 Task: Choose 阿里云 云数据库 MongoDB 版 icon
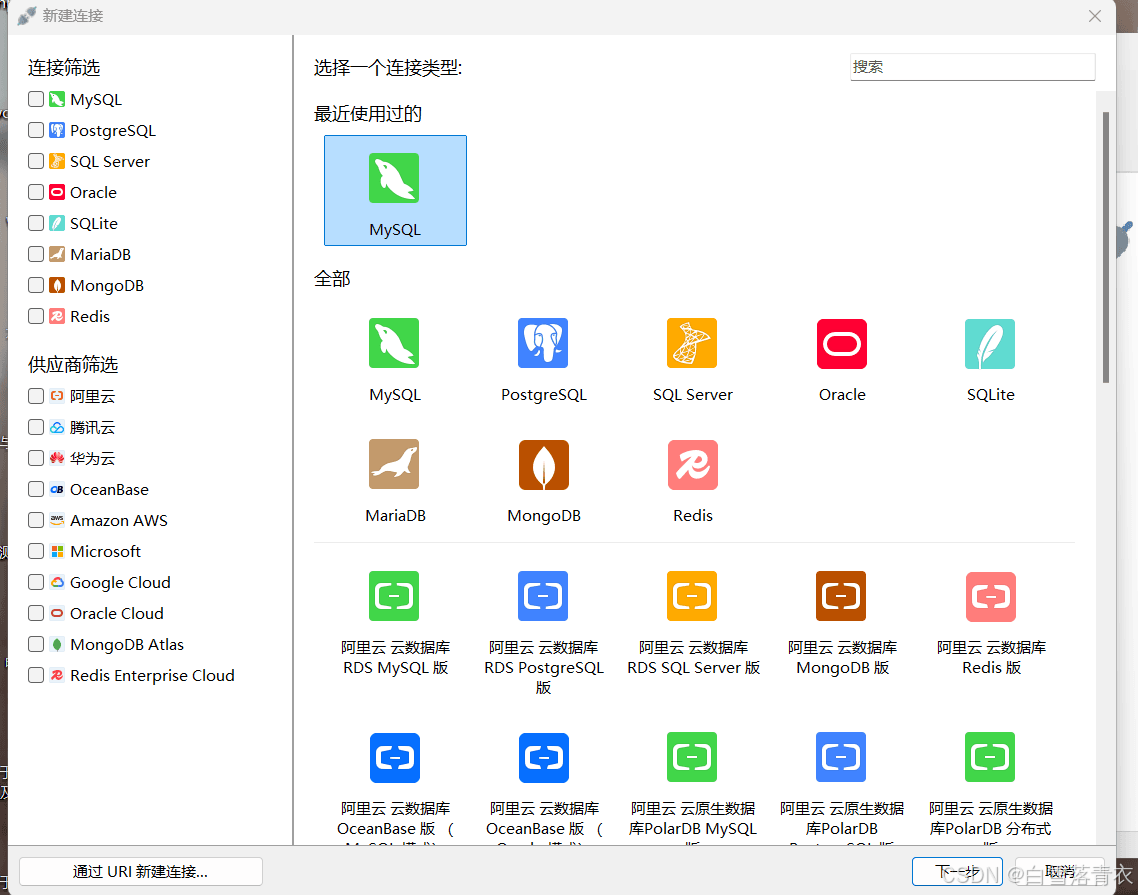[841, 597]
